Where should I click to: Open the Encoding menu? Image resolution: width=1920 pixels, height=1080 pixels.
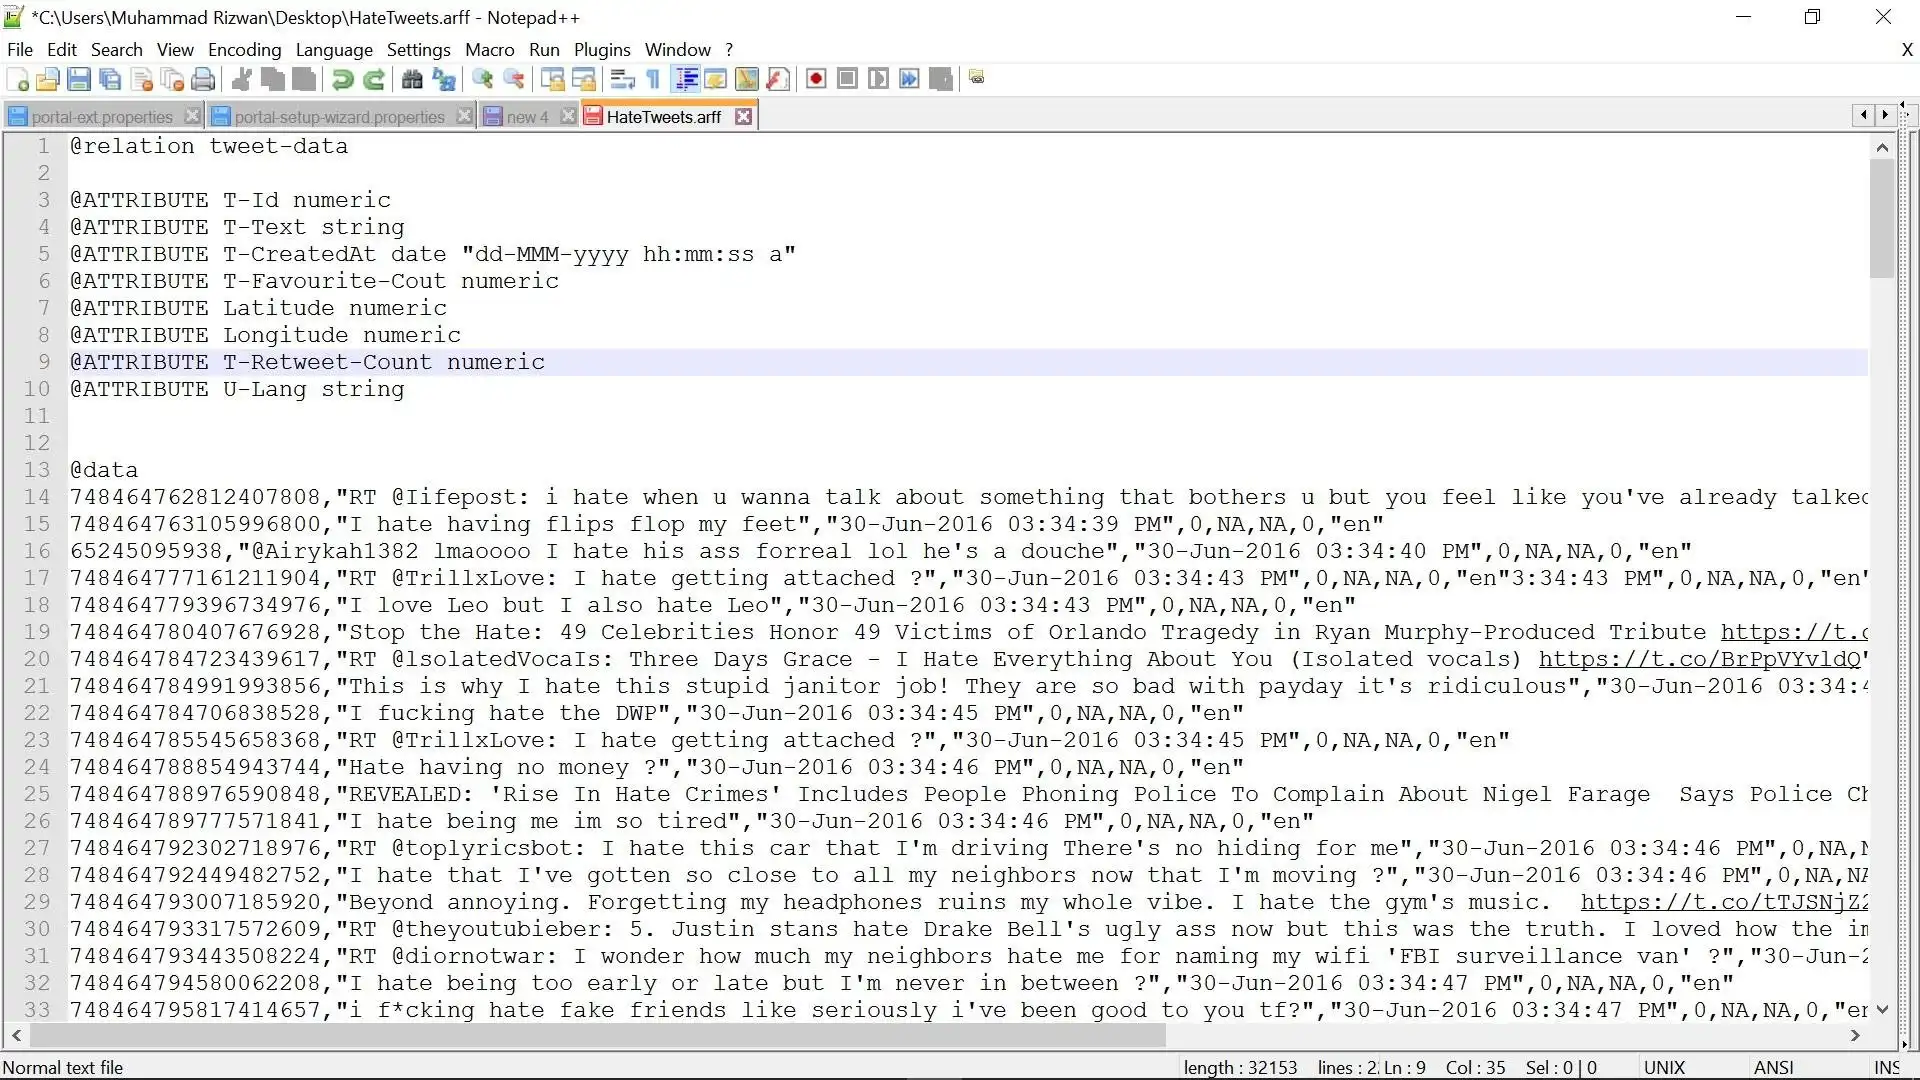[244, 49]
